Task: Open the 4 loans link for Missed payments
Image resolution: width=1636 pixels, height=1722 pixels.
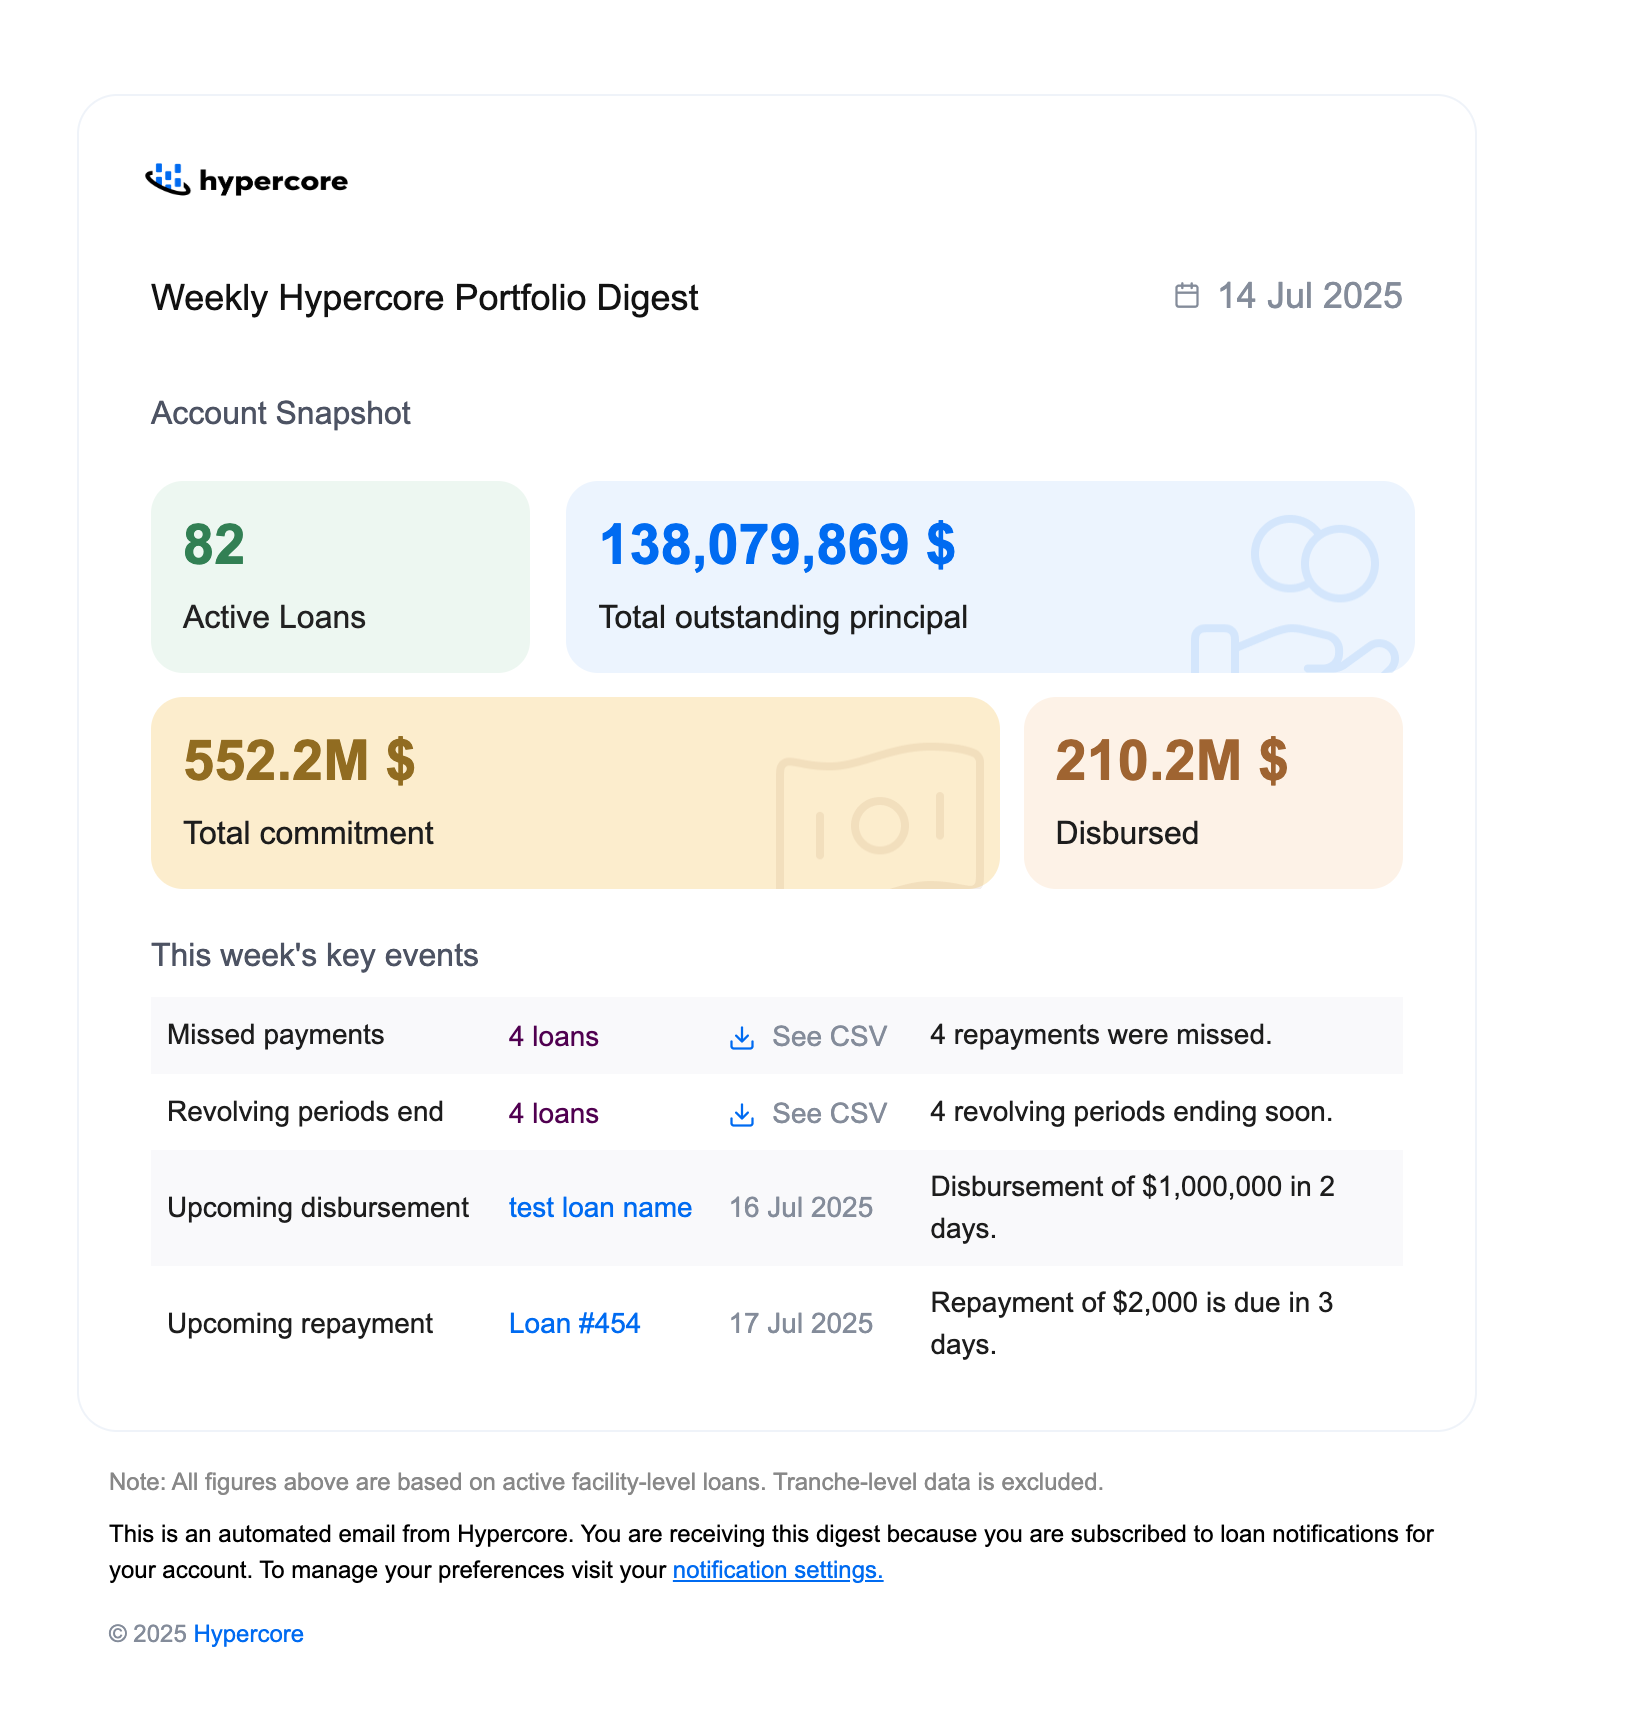Action: click(x=553, y=1037)
